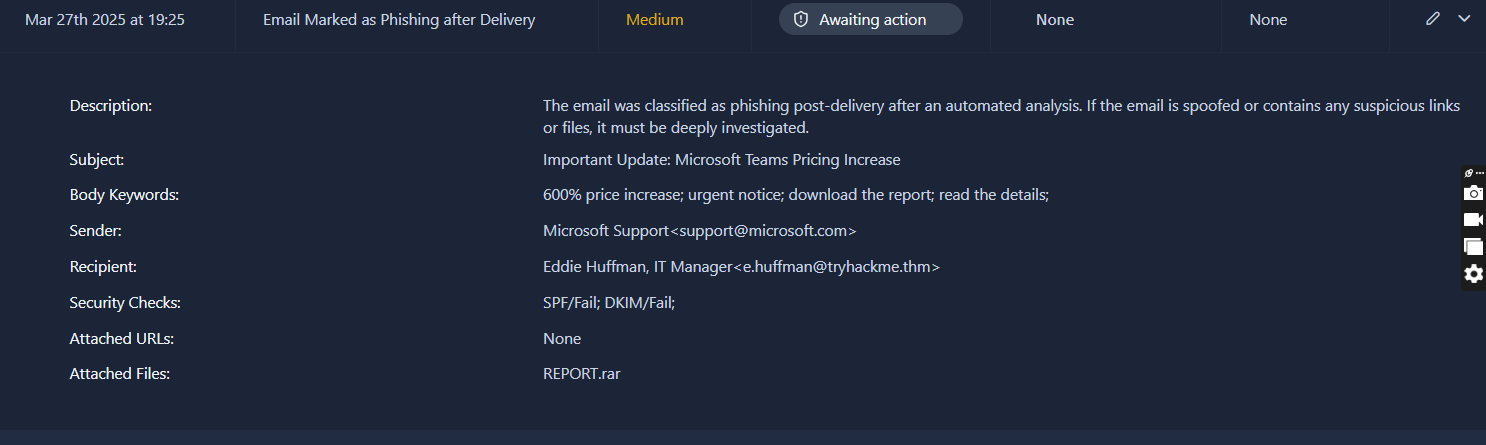Click the sender address support@microsoft.com
The height and width of the screenshot is (445, 1486).
[x=762, y=231]
